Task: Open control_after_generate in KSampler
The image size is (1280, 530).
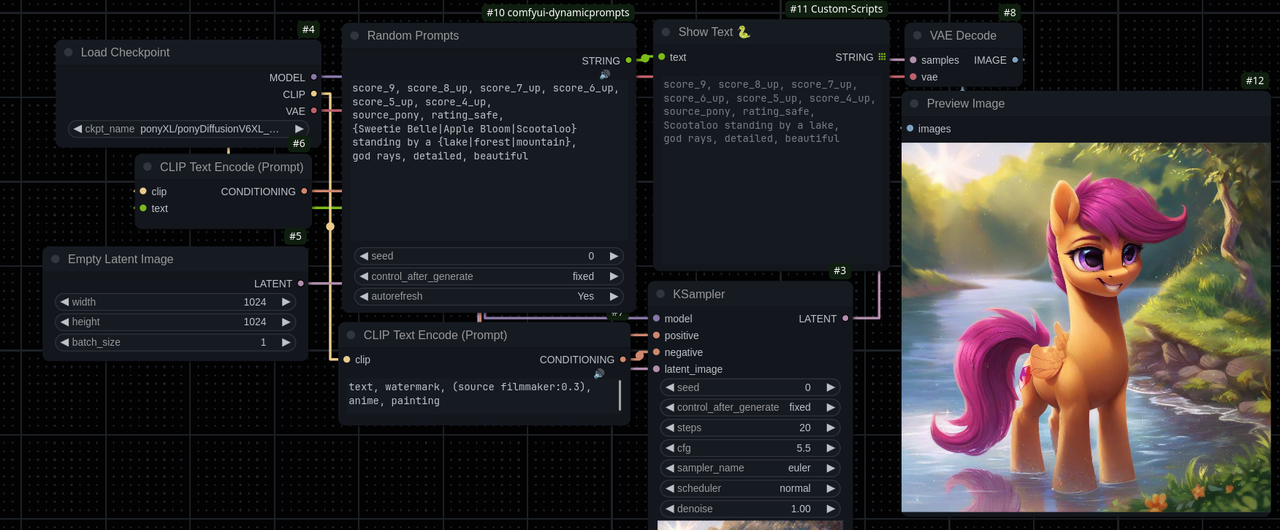Action: click(750, 407)
